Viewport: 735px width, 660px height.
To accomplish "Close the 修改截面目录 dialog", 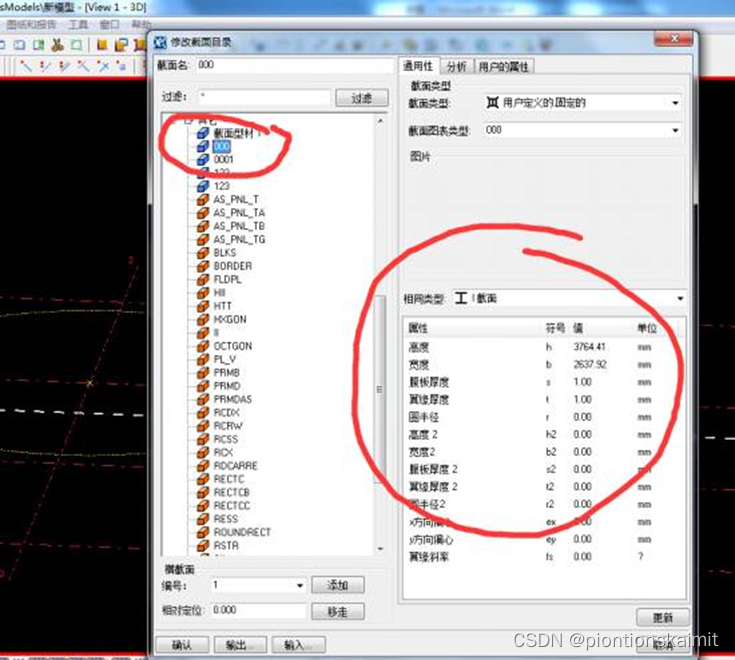I will coord(674,38).
